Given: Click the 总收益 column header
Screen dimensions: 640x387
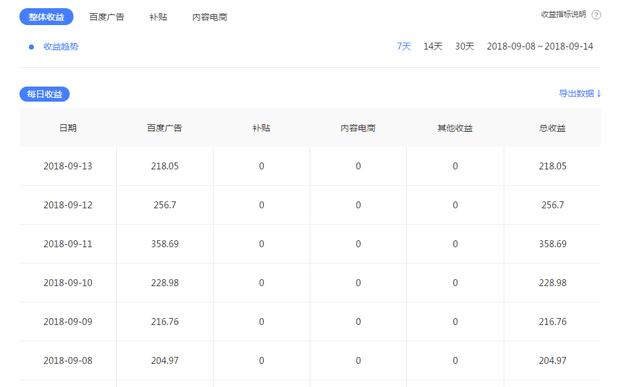Looking at the screenshot, I should click(x=552, y=128).
